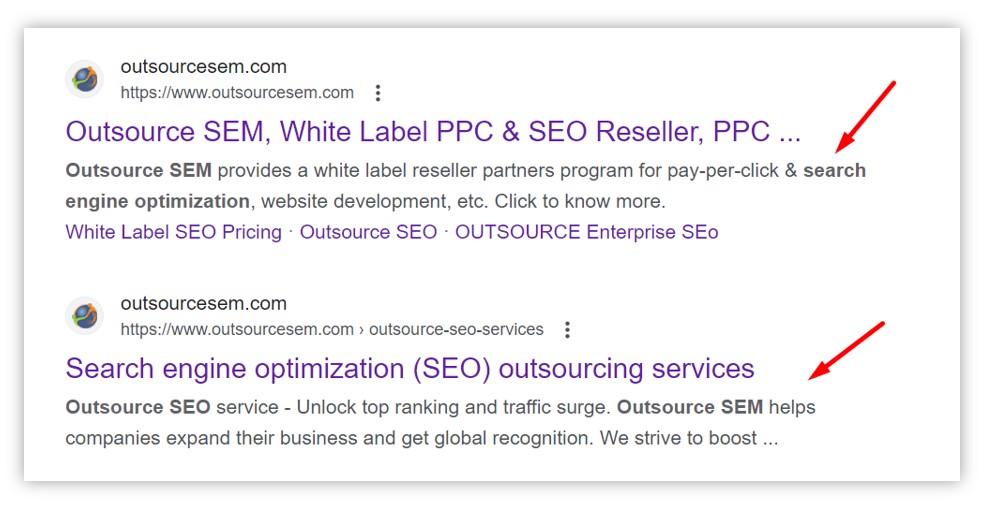This screenshot has width=1004, height=513.
Task: Visit the OUTSOURCE Enterprise SEo sitelink
Action: click(587, 232)
